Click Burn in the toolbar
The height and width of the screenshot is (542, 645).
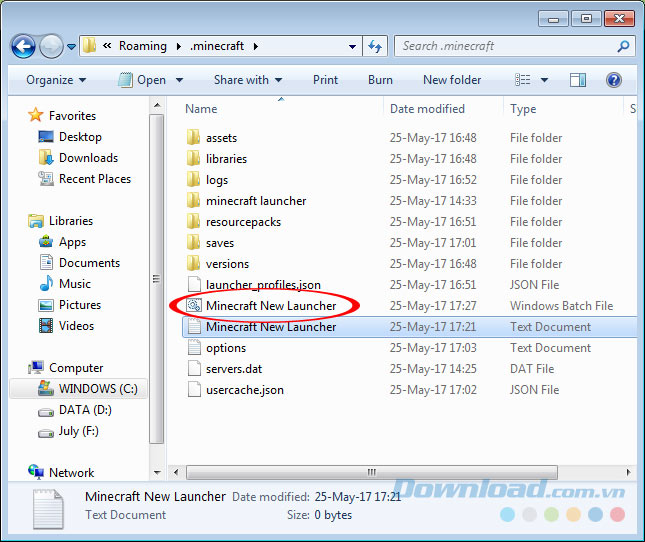[x=380, y=80]
